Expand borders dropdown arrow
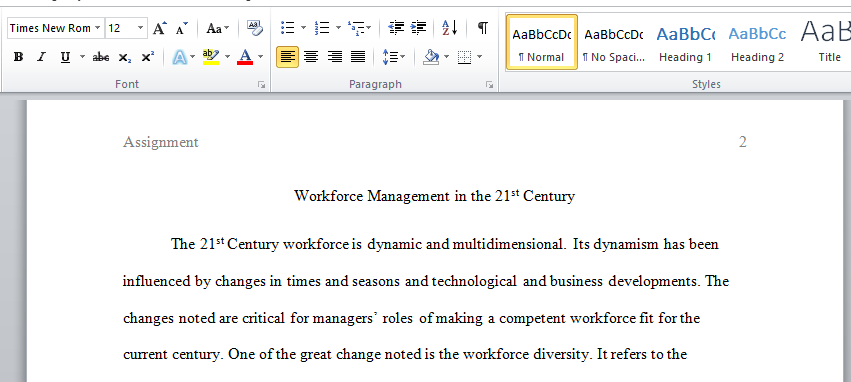The image size is (851, 382). coord(479,57)
